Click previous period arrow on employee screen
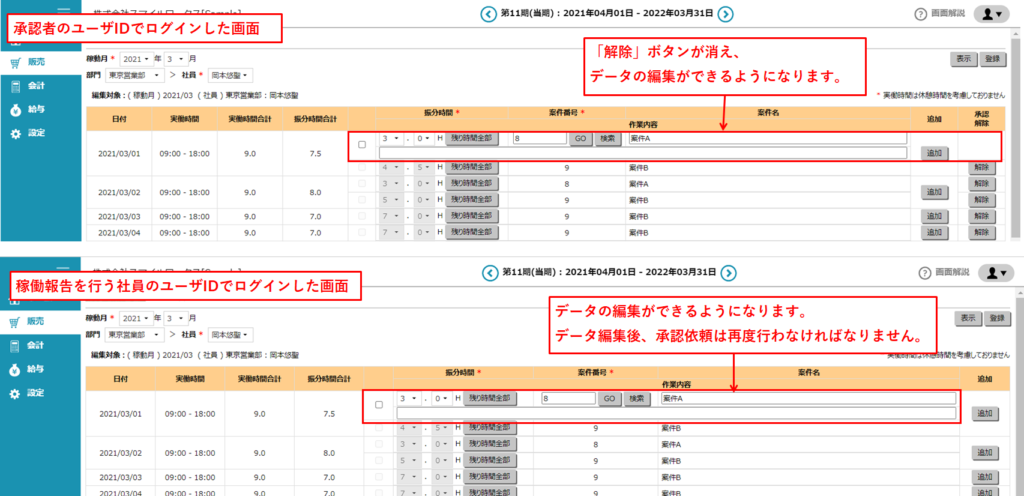This screenshot has width=1024, height=496. (x=488, y=272)
